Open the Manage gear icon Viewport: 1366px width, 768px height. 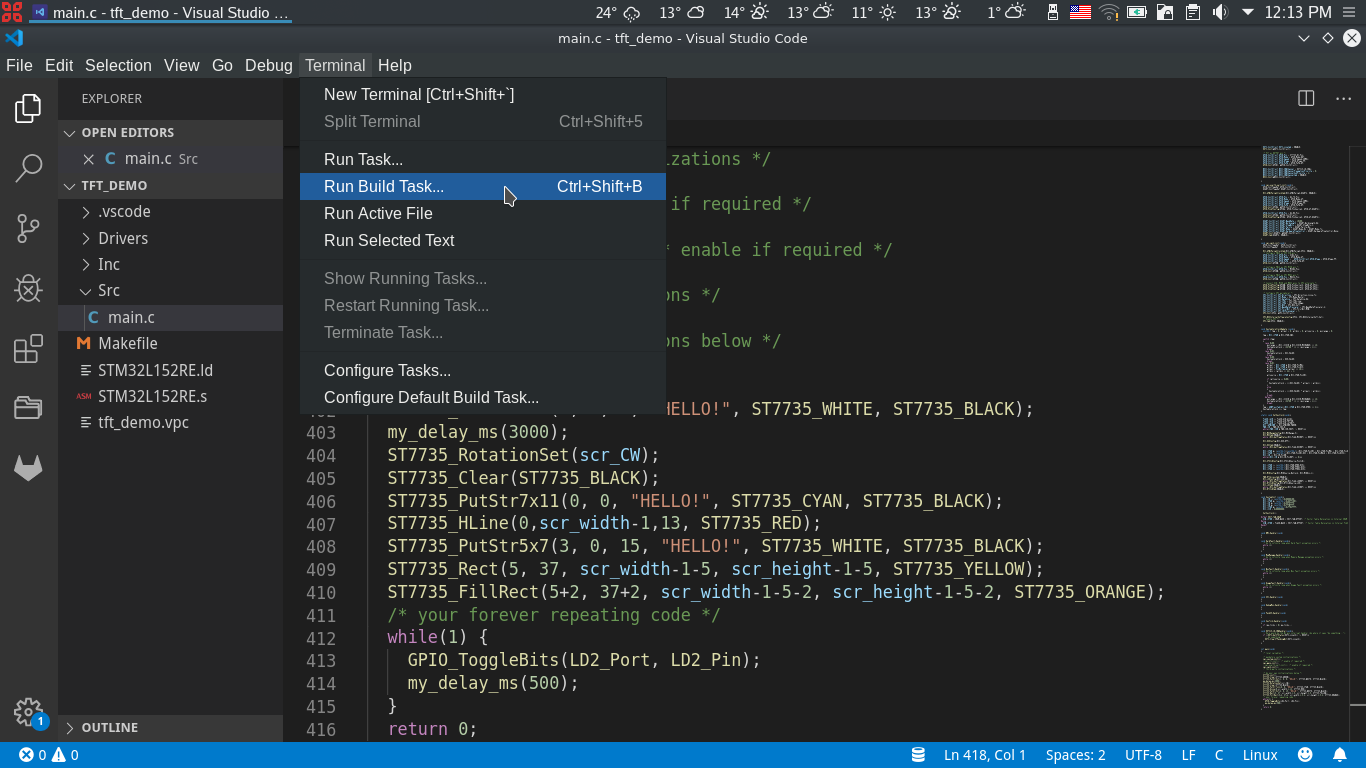(28, 712)
